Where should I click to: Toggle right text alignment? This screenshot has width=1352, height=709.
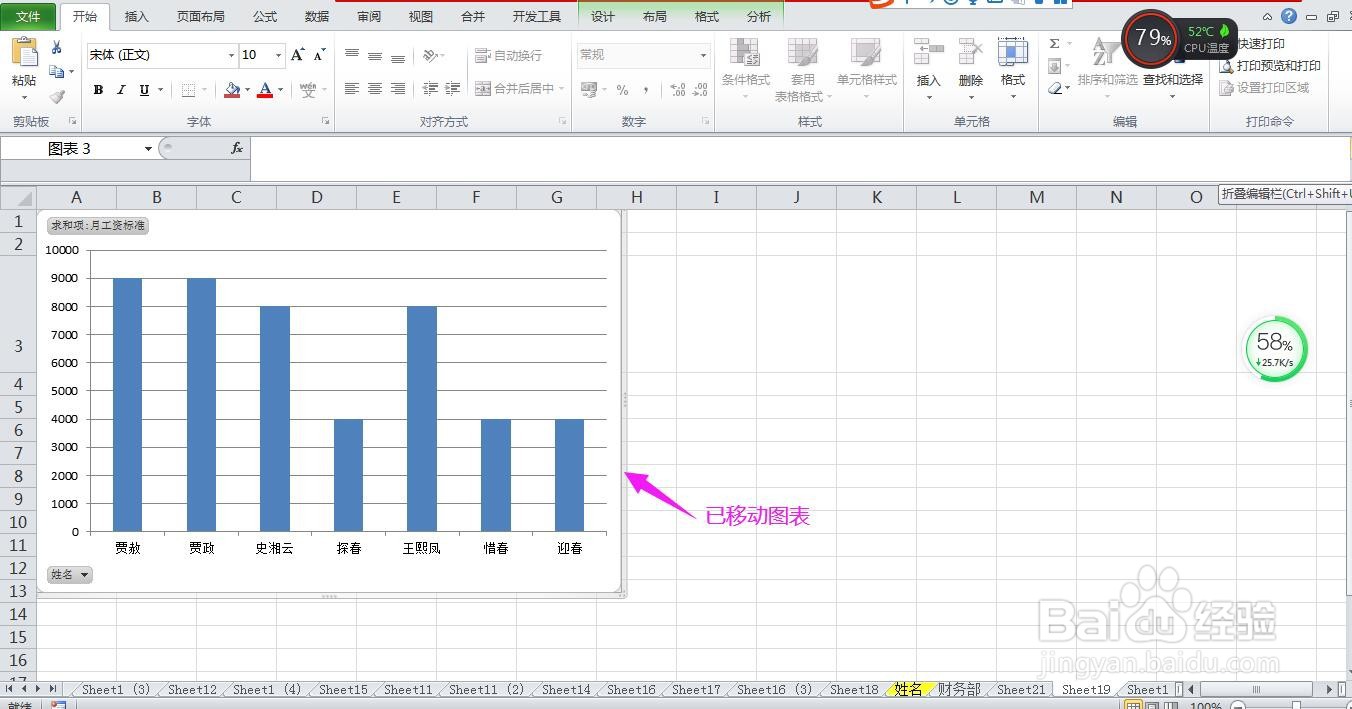398,89
